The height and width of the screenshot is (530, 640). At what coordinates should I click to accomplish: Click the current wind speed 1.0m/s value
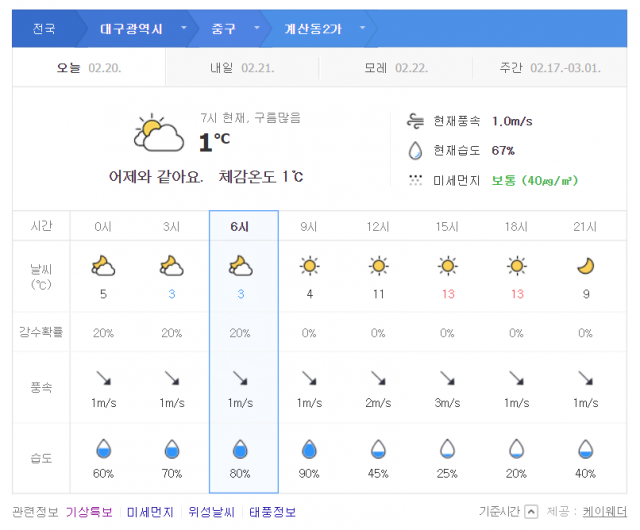tap(512, 121)
